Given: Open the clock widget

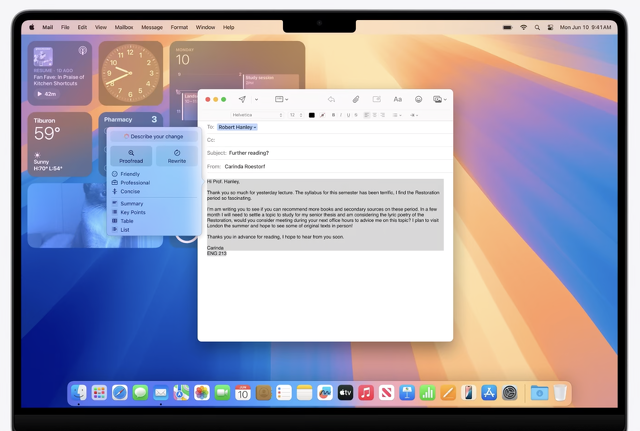Looking at the screenshot, I should point(131,73).
